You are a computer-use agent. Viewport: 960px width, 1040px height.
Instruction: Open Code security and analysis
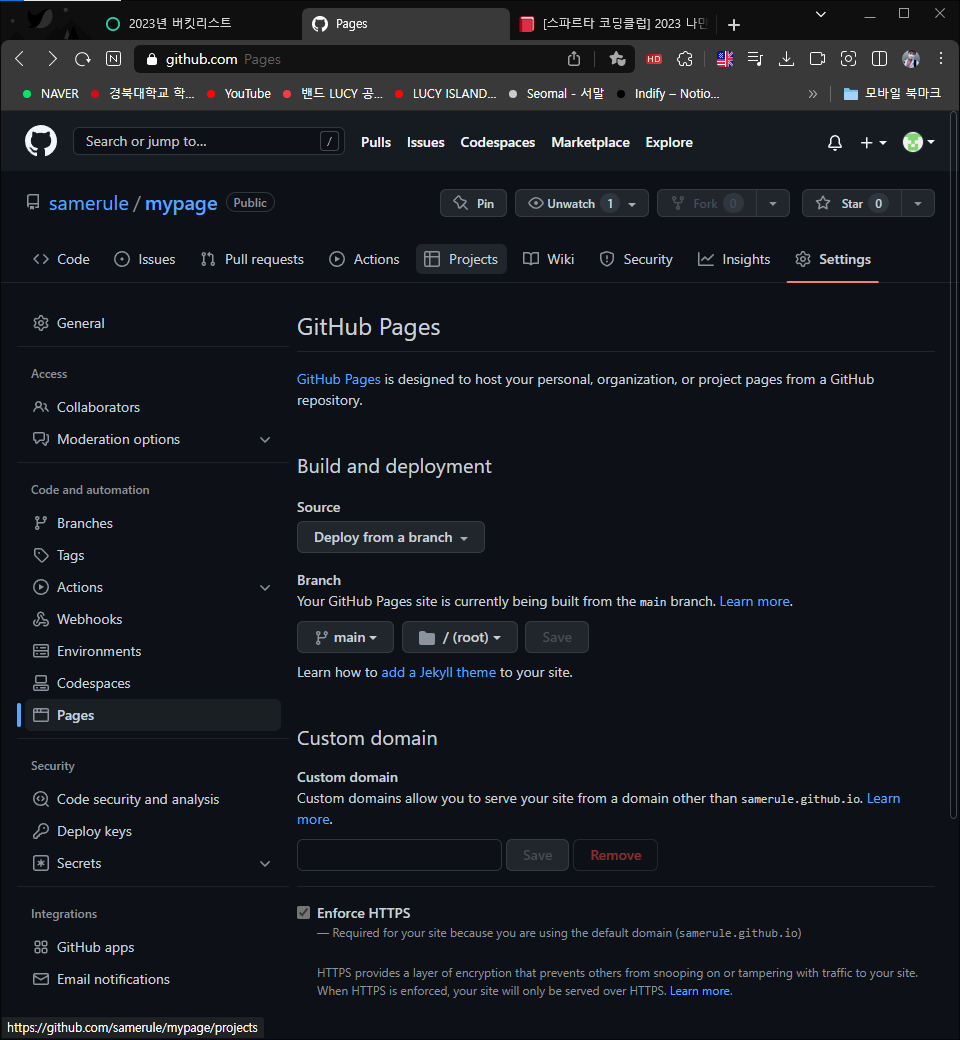click(x=153, y=799)
